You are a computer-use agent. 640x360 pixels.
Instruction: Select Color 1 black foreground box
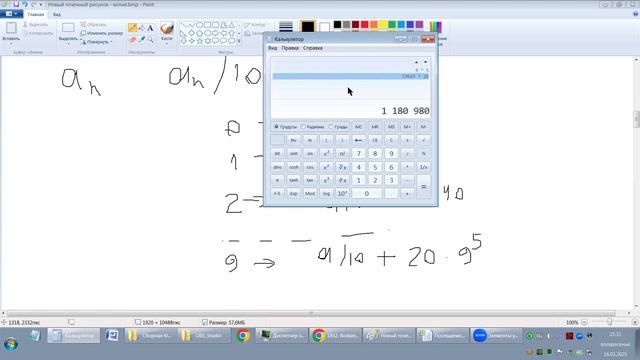pyautogui.click(x=308, y=27)
